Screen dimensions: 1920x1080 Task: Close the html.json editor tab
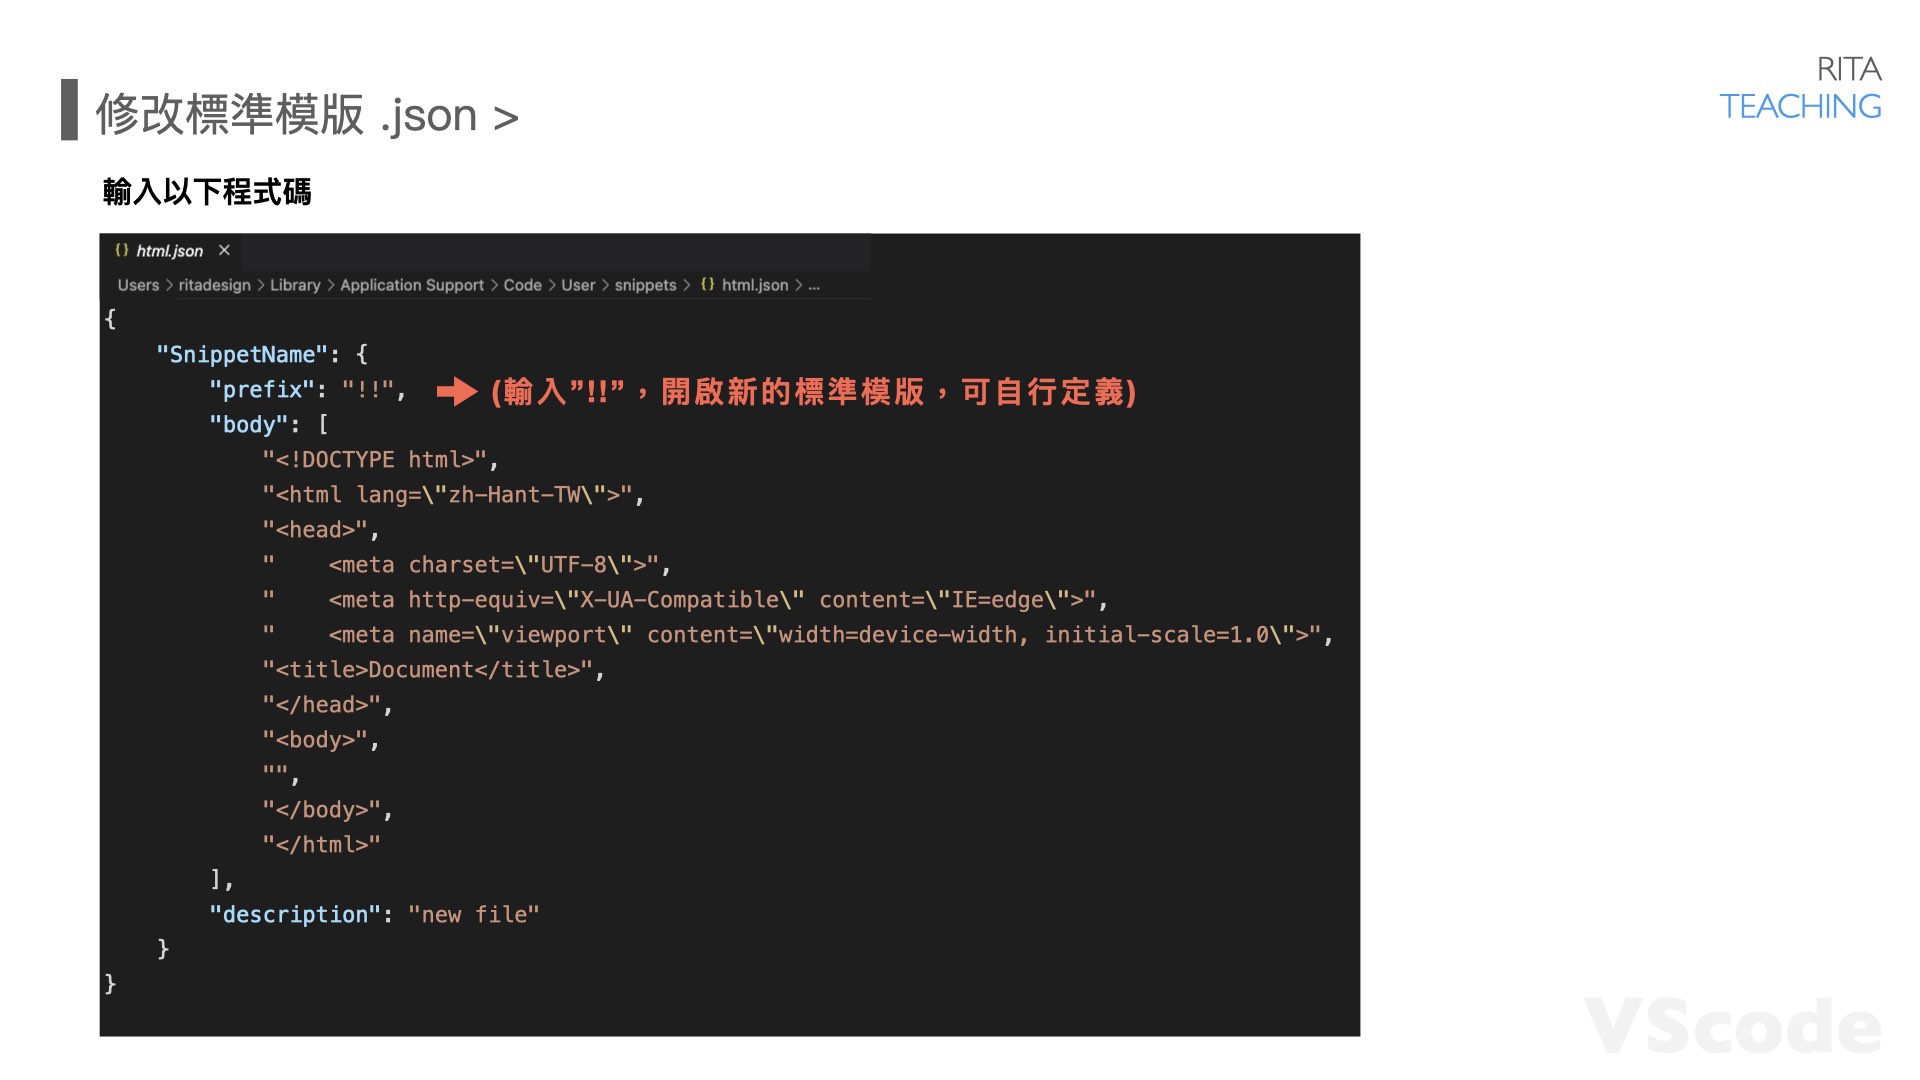[223, 251]
